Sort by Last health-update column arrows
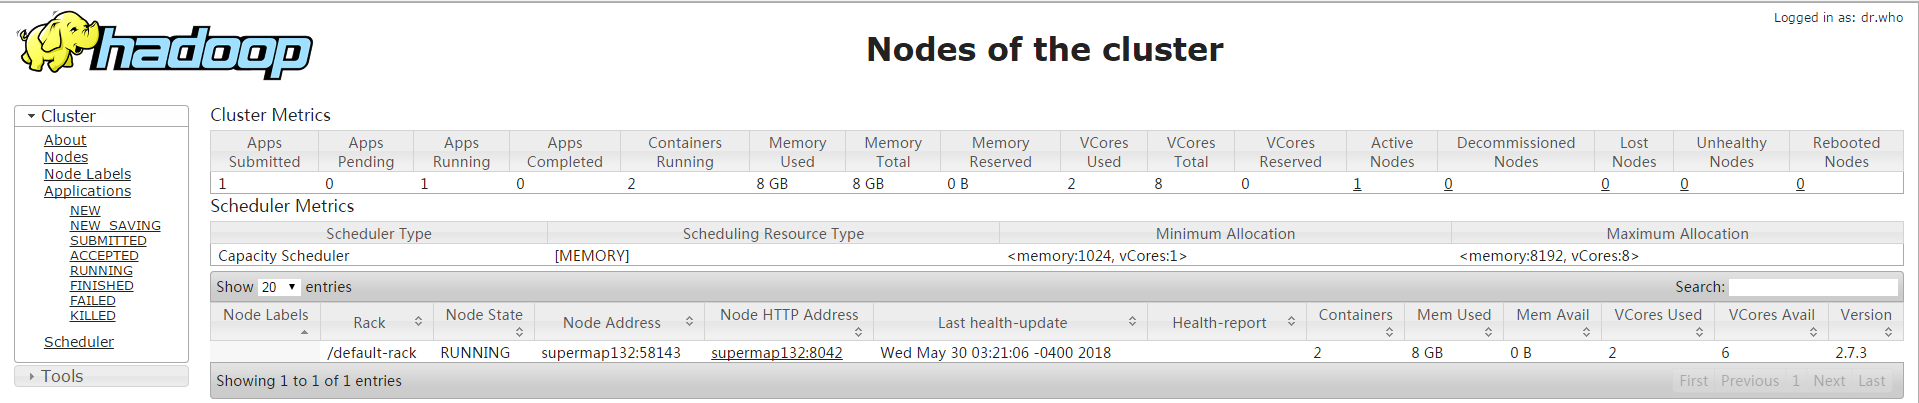The width and height of the screenshot is (1919, 403). pos(1132,322)
